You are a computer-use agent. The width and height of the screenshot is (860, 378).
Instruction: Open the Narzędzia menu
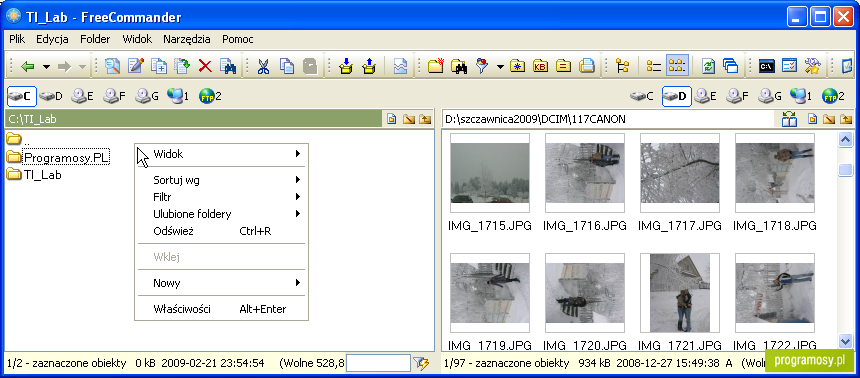[x=186, y=40]
